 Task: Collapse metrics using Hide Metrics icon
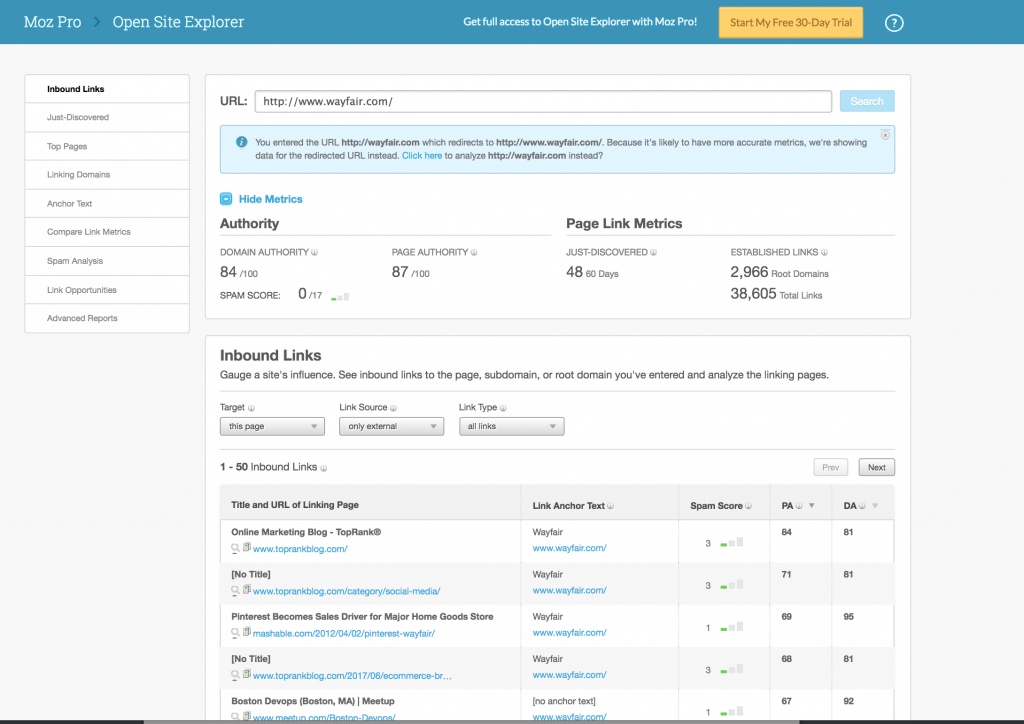(x=226, y=198)
